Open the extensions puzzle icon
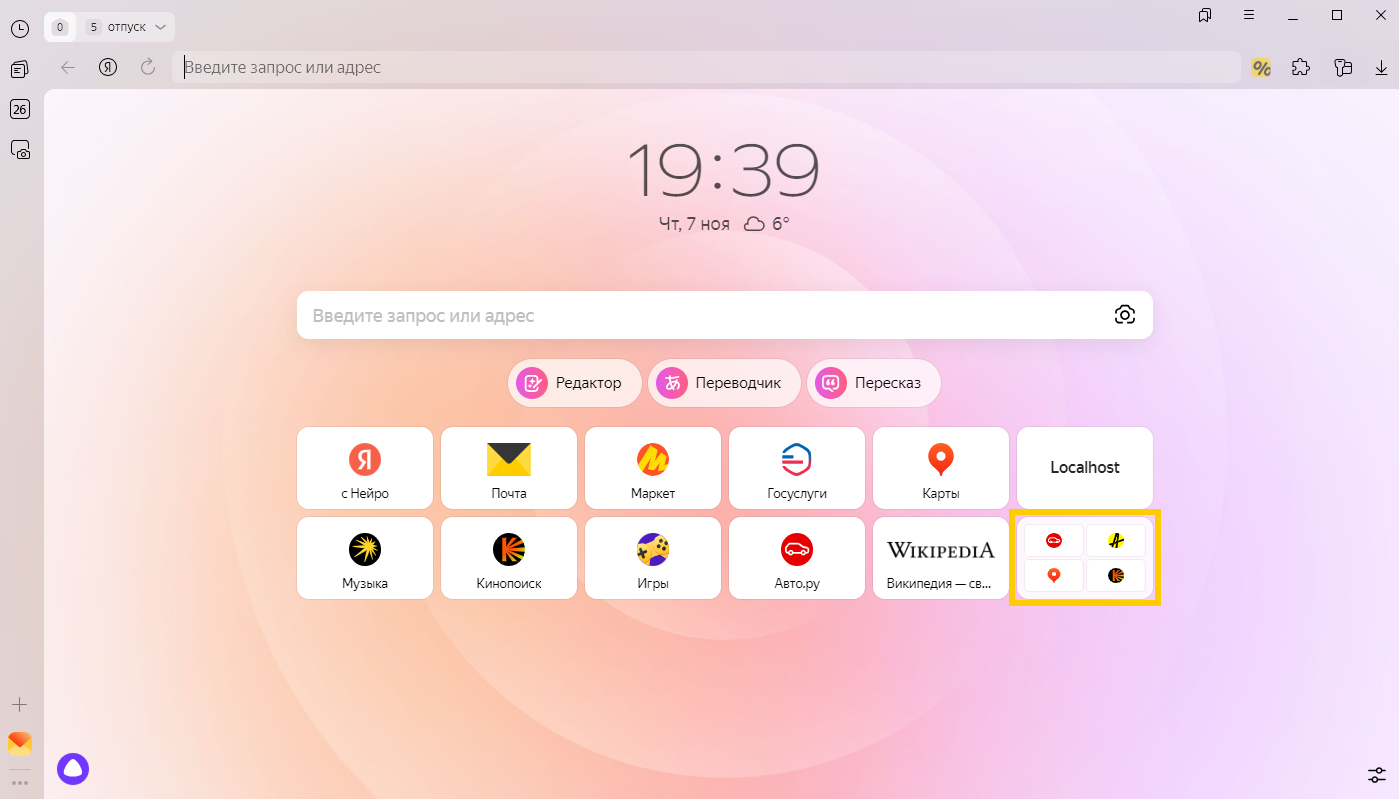 pos(1301,68)
